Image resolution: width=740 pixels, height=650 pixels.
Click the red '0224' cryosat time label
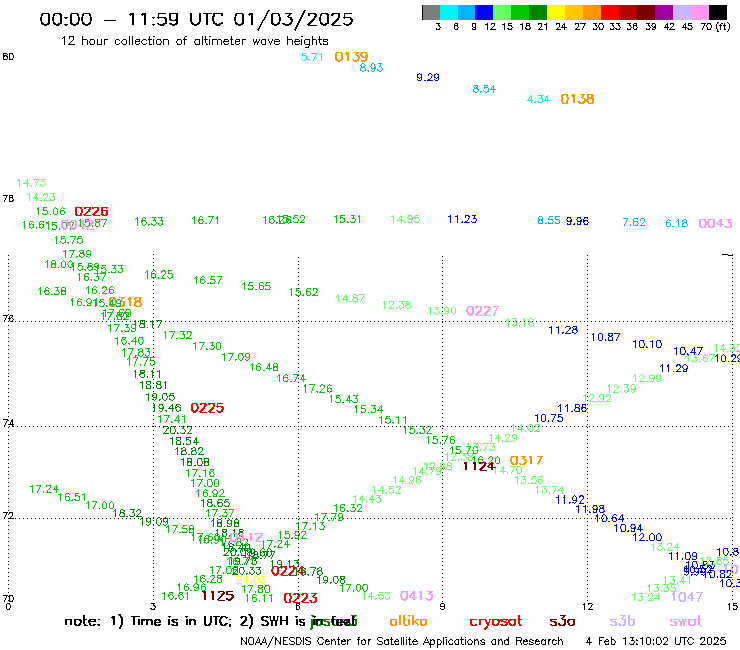288,571
